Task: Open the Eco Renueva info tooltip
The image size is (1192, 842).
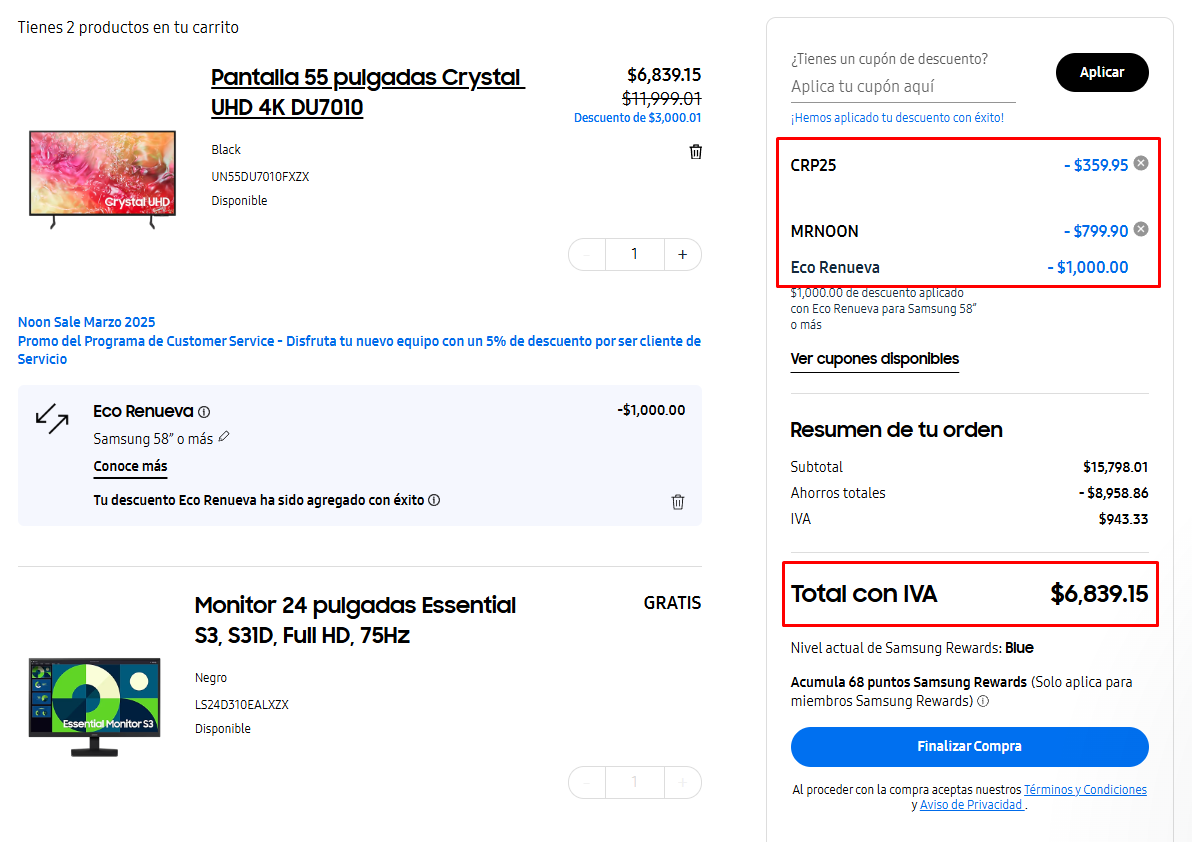Action: 205,410
